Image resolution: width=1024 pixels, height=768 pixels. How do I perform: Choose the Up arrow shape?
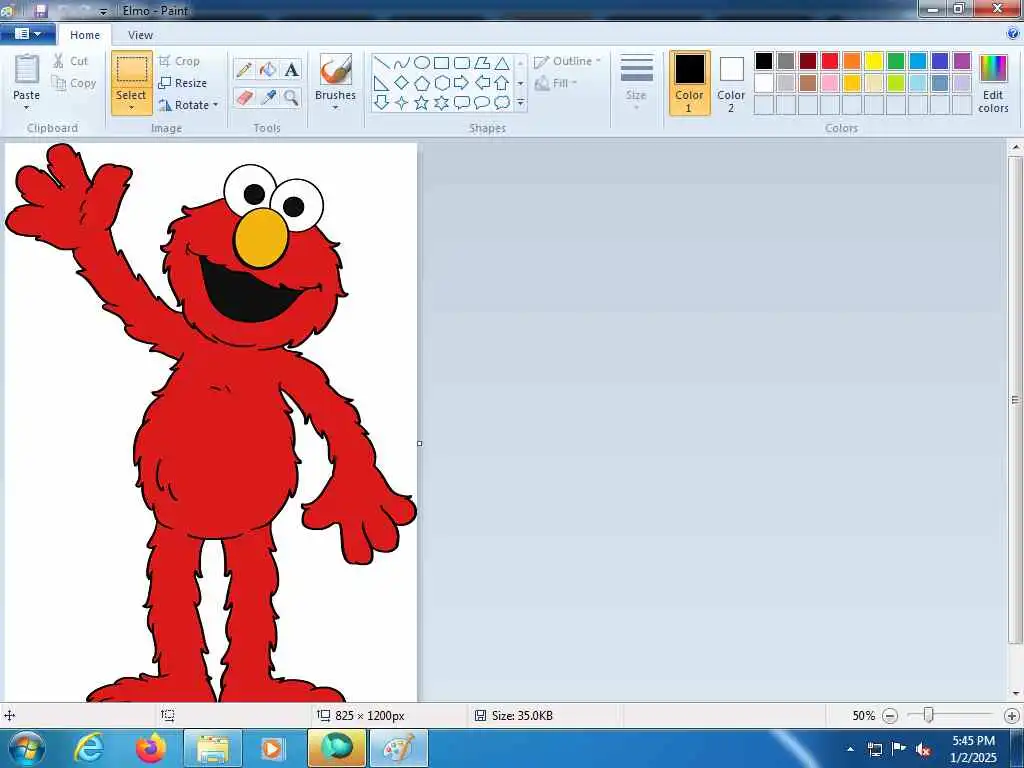(x=502, y=83)
